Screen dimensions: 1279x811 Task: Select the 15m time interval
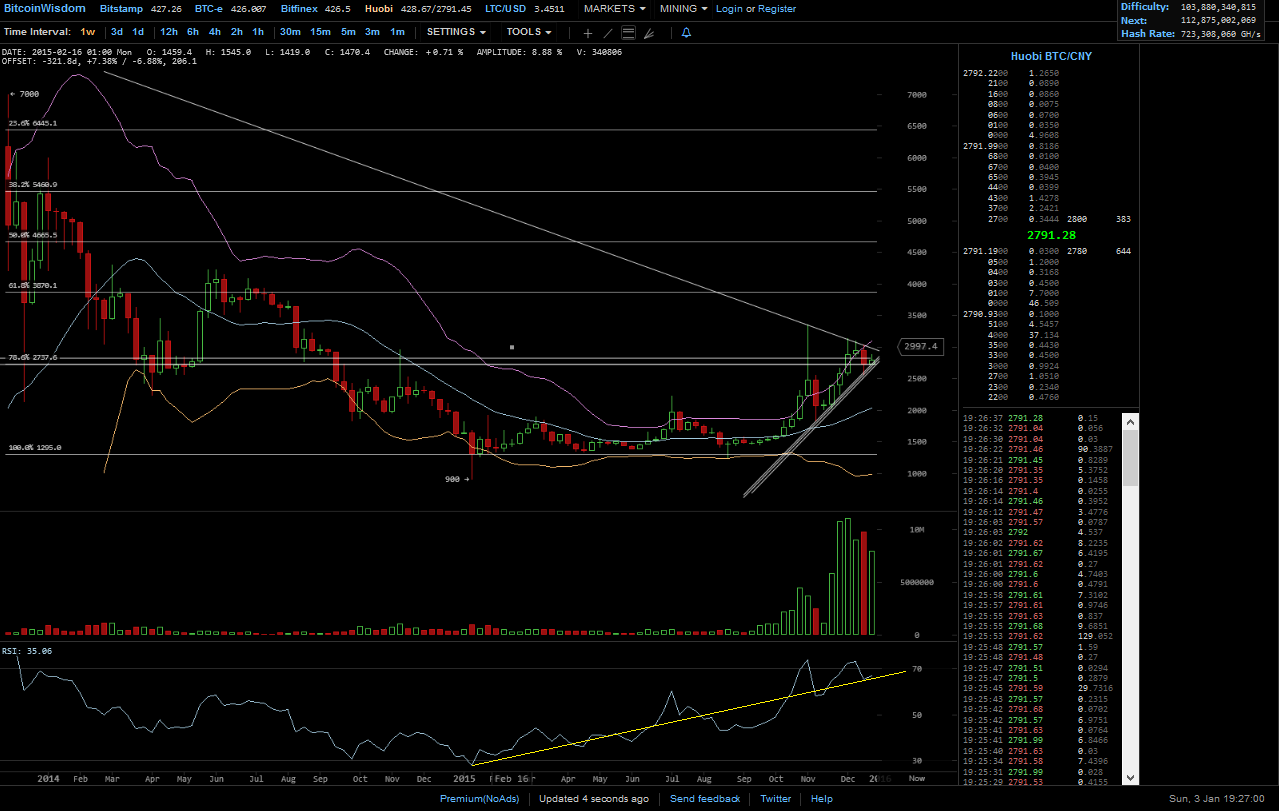point(320,32)
